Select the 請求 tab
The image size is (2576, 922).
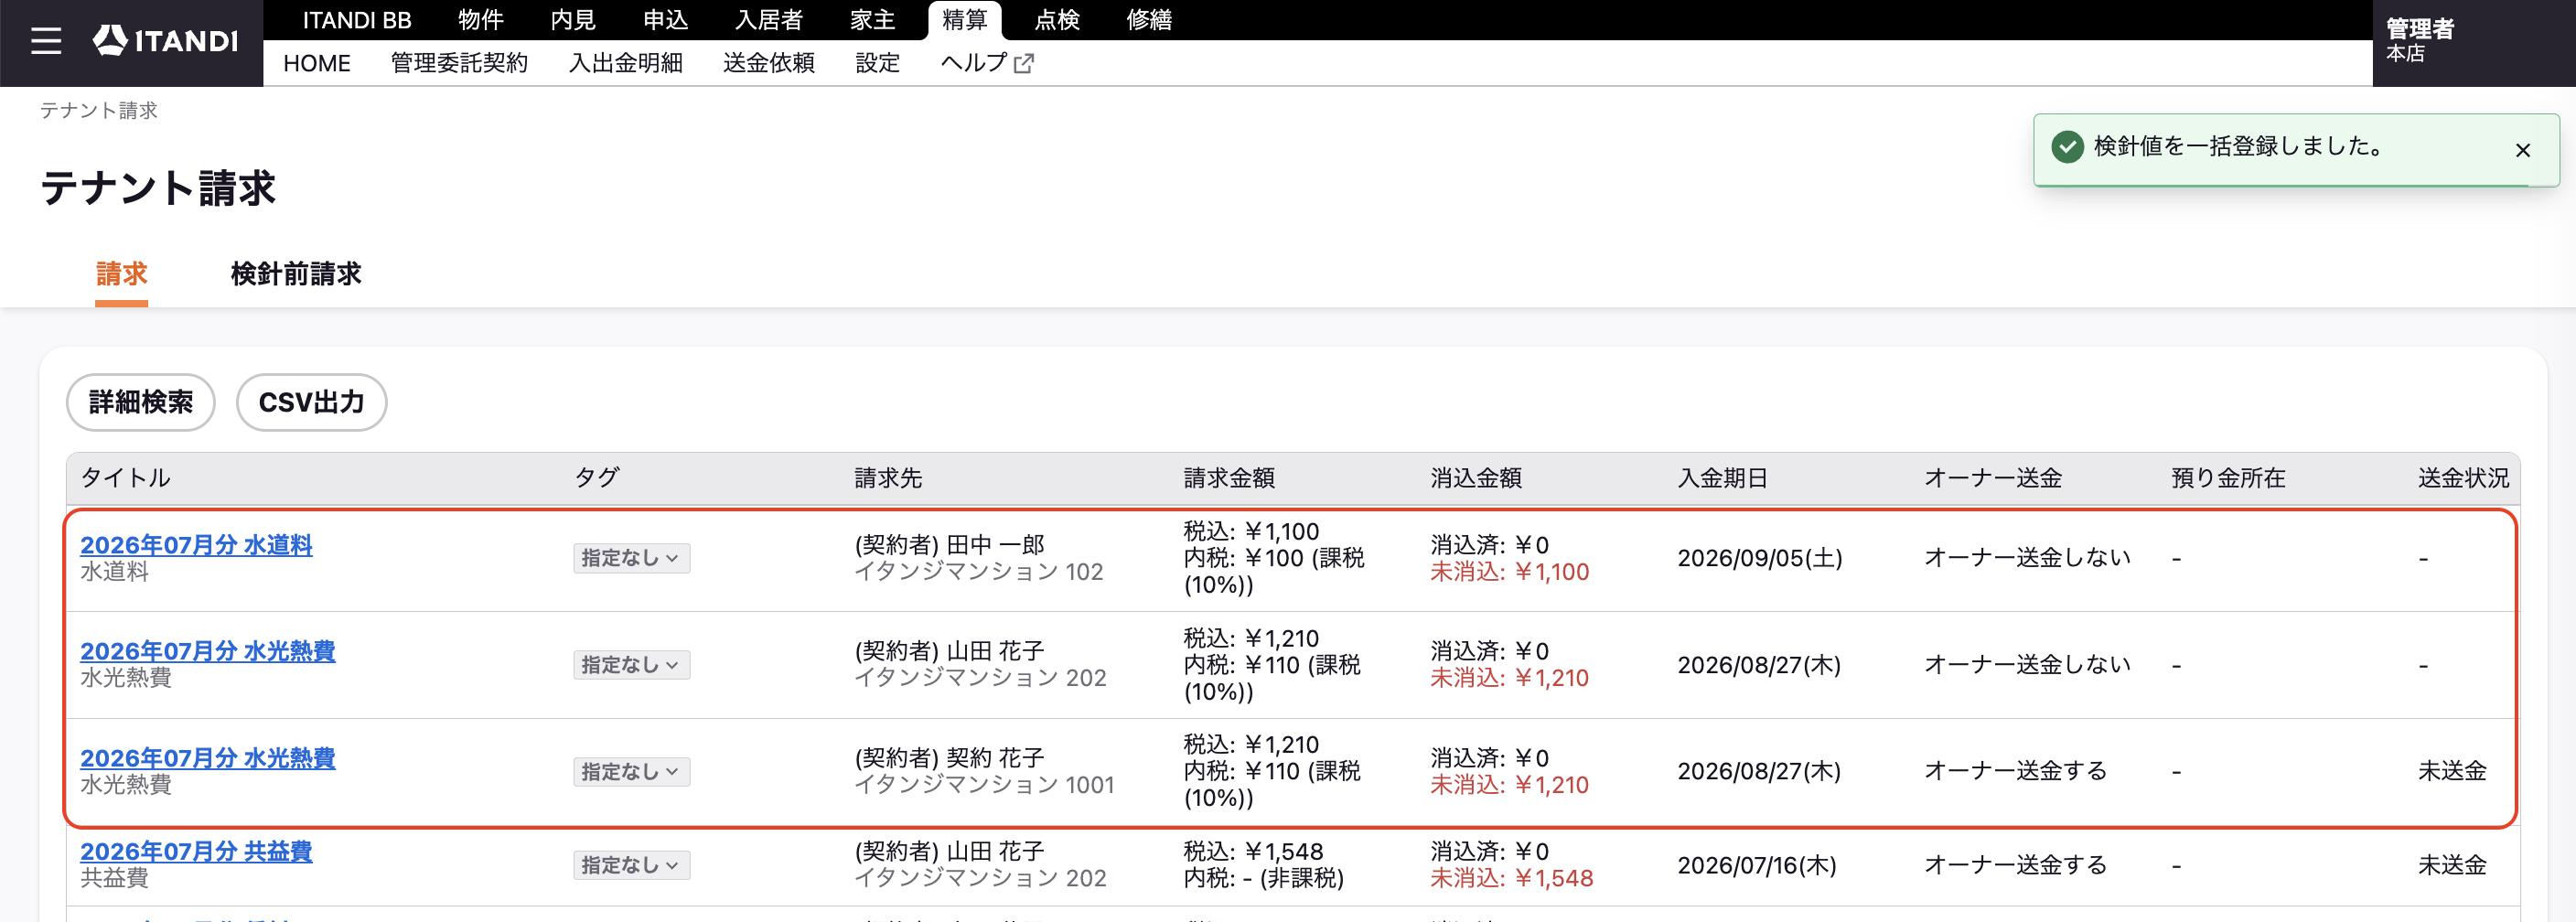121,274
